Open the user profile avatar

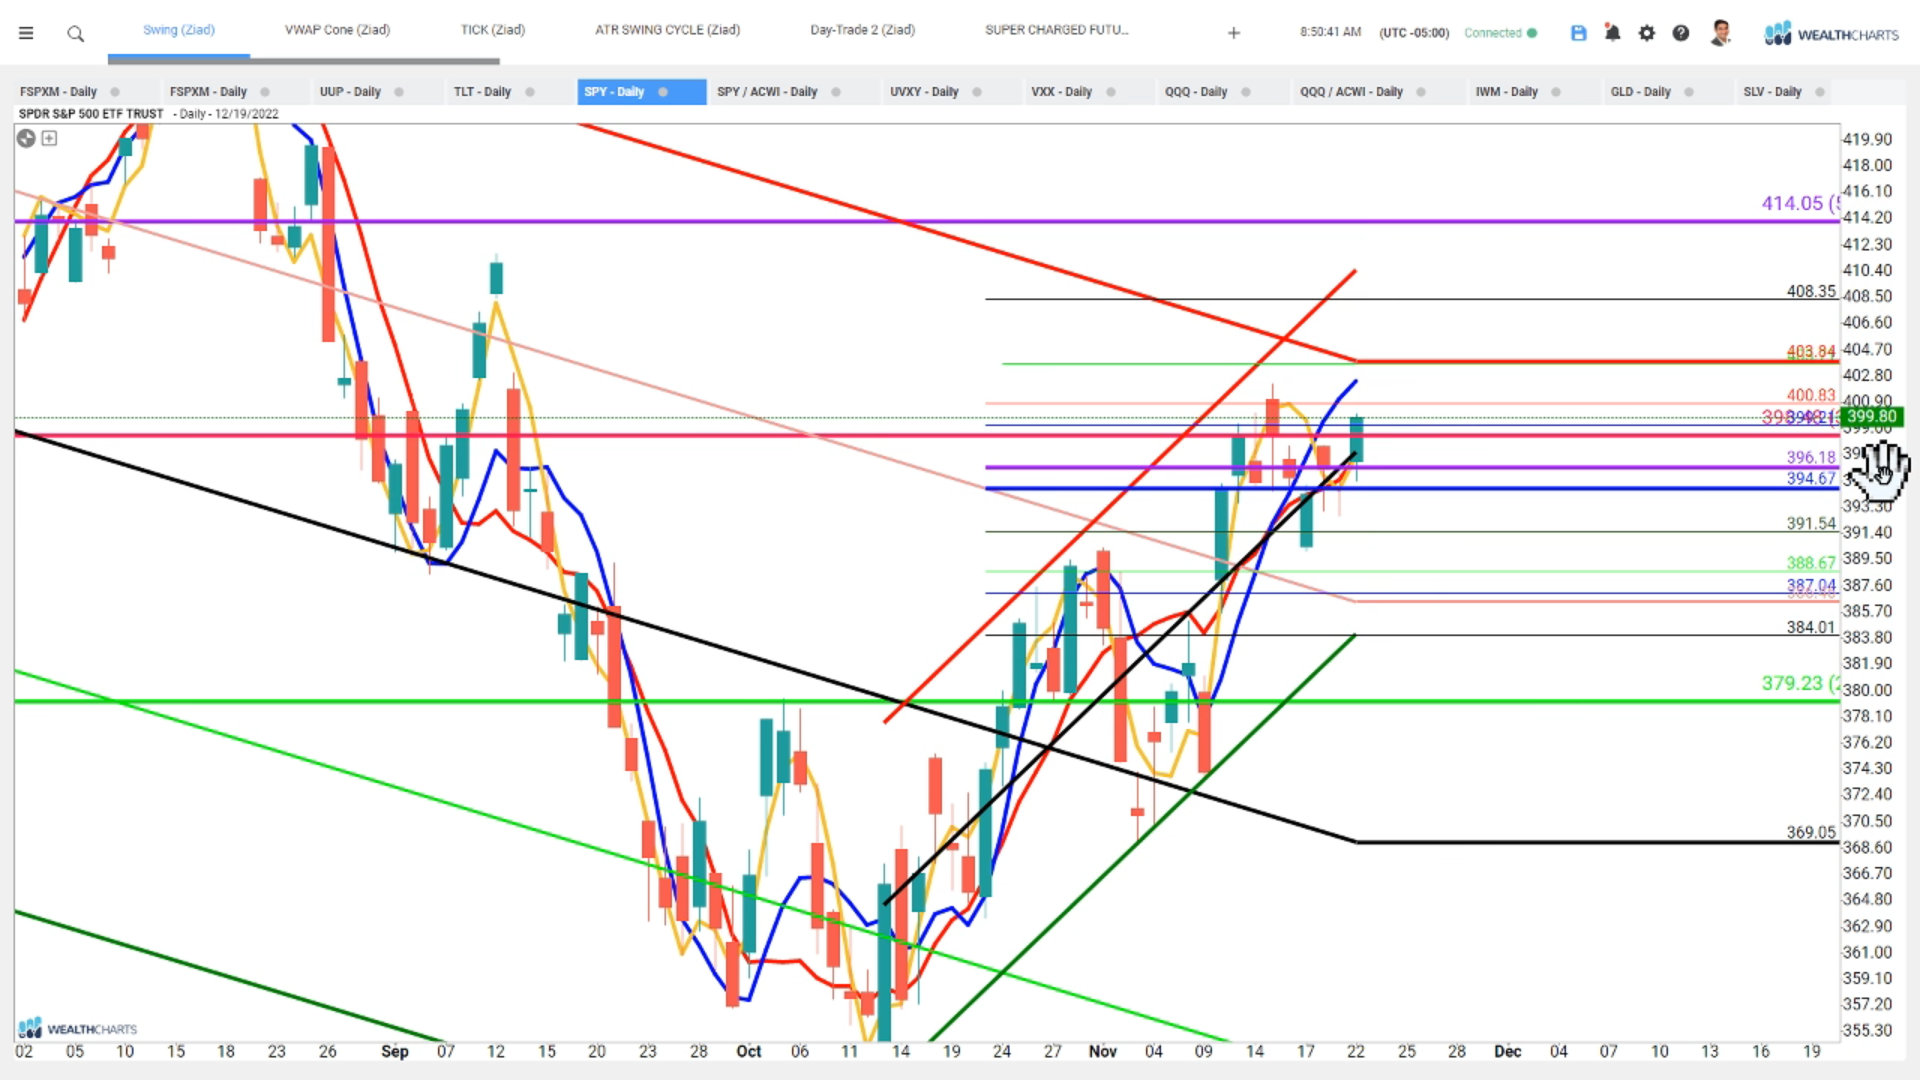pyautogui.click(x=1720, y=33)
